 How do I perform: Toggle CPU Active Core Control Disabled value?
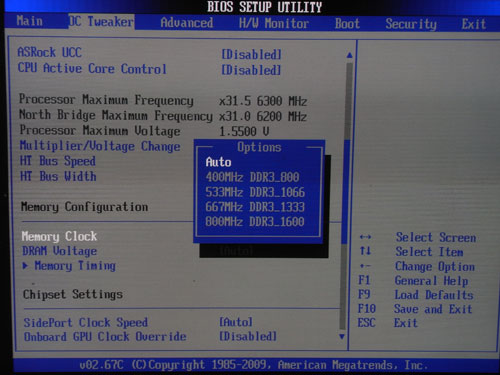[252, 70]
